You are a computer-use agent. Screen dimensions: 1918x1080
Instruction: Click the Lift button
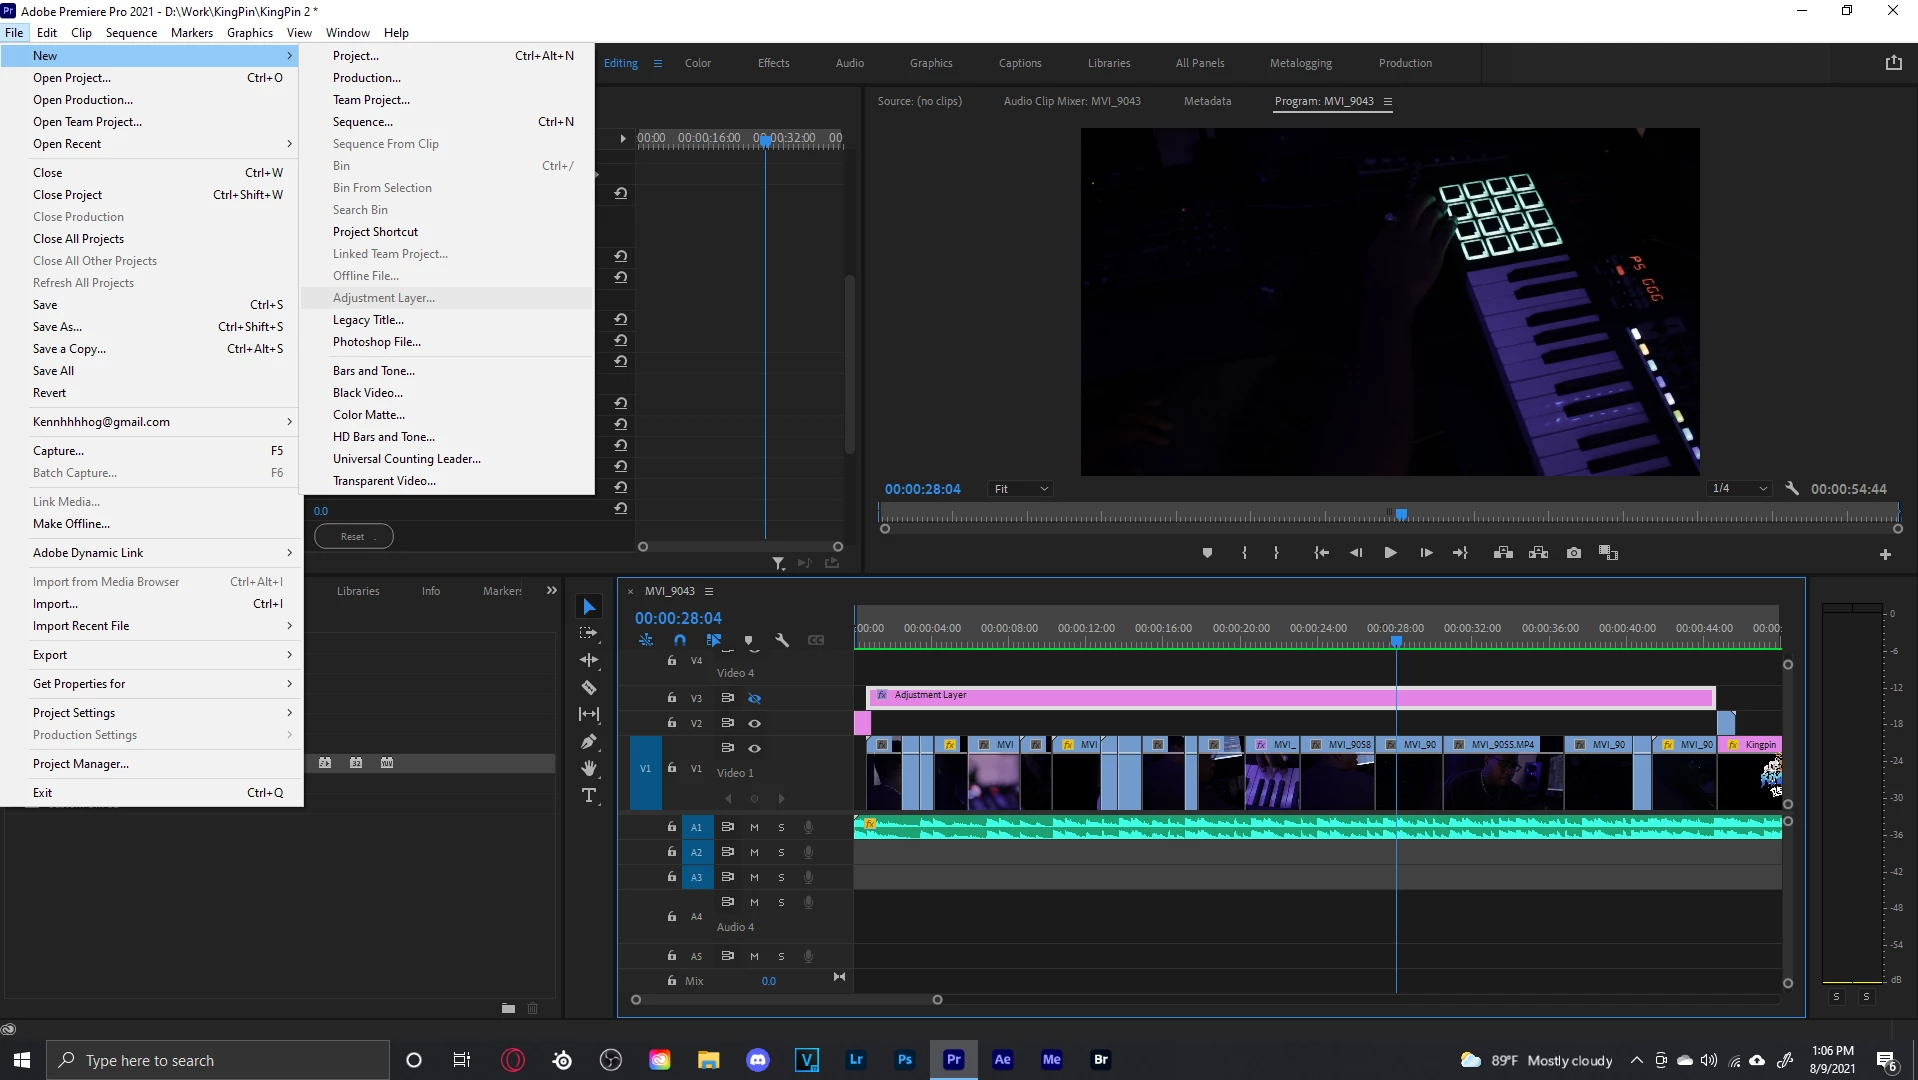tap(1503, 553)
